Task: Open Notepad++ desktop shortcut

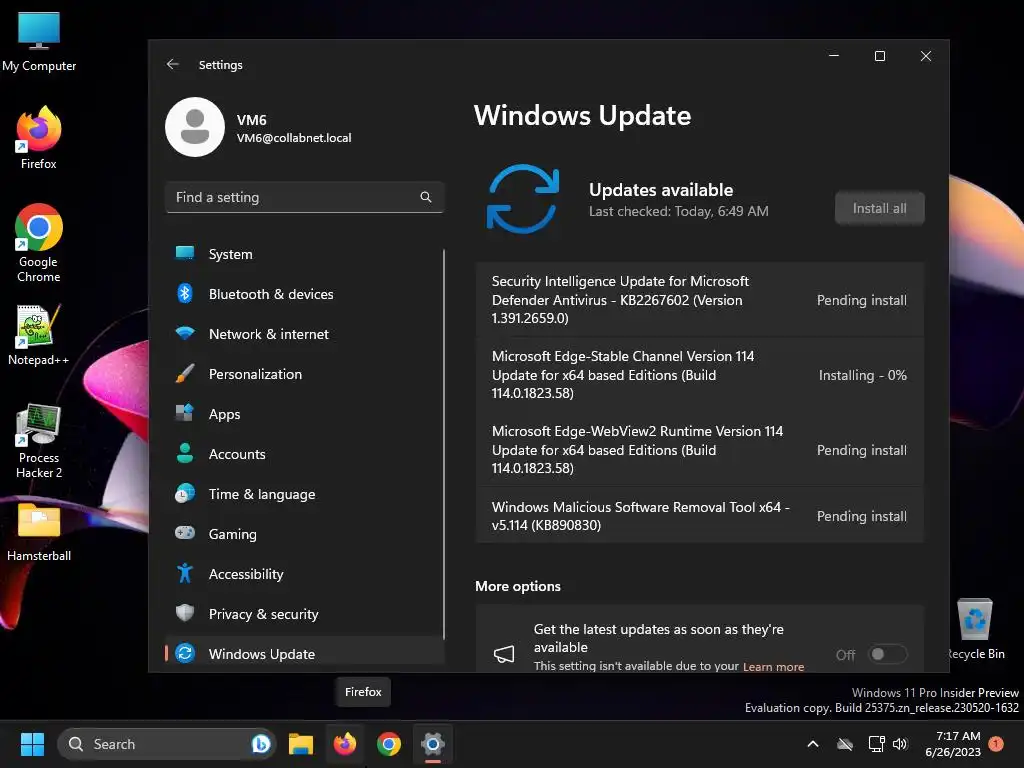Action: pos(39,335)
